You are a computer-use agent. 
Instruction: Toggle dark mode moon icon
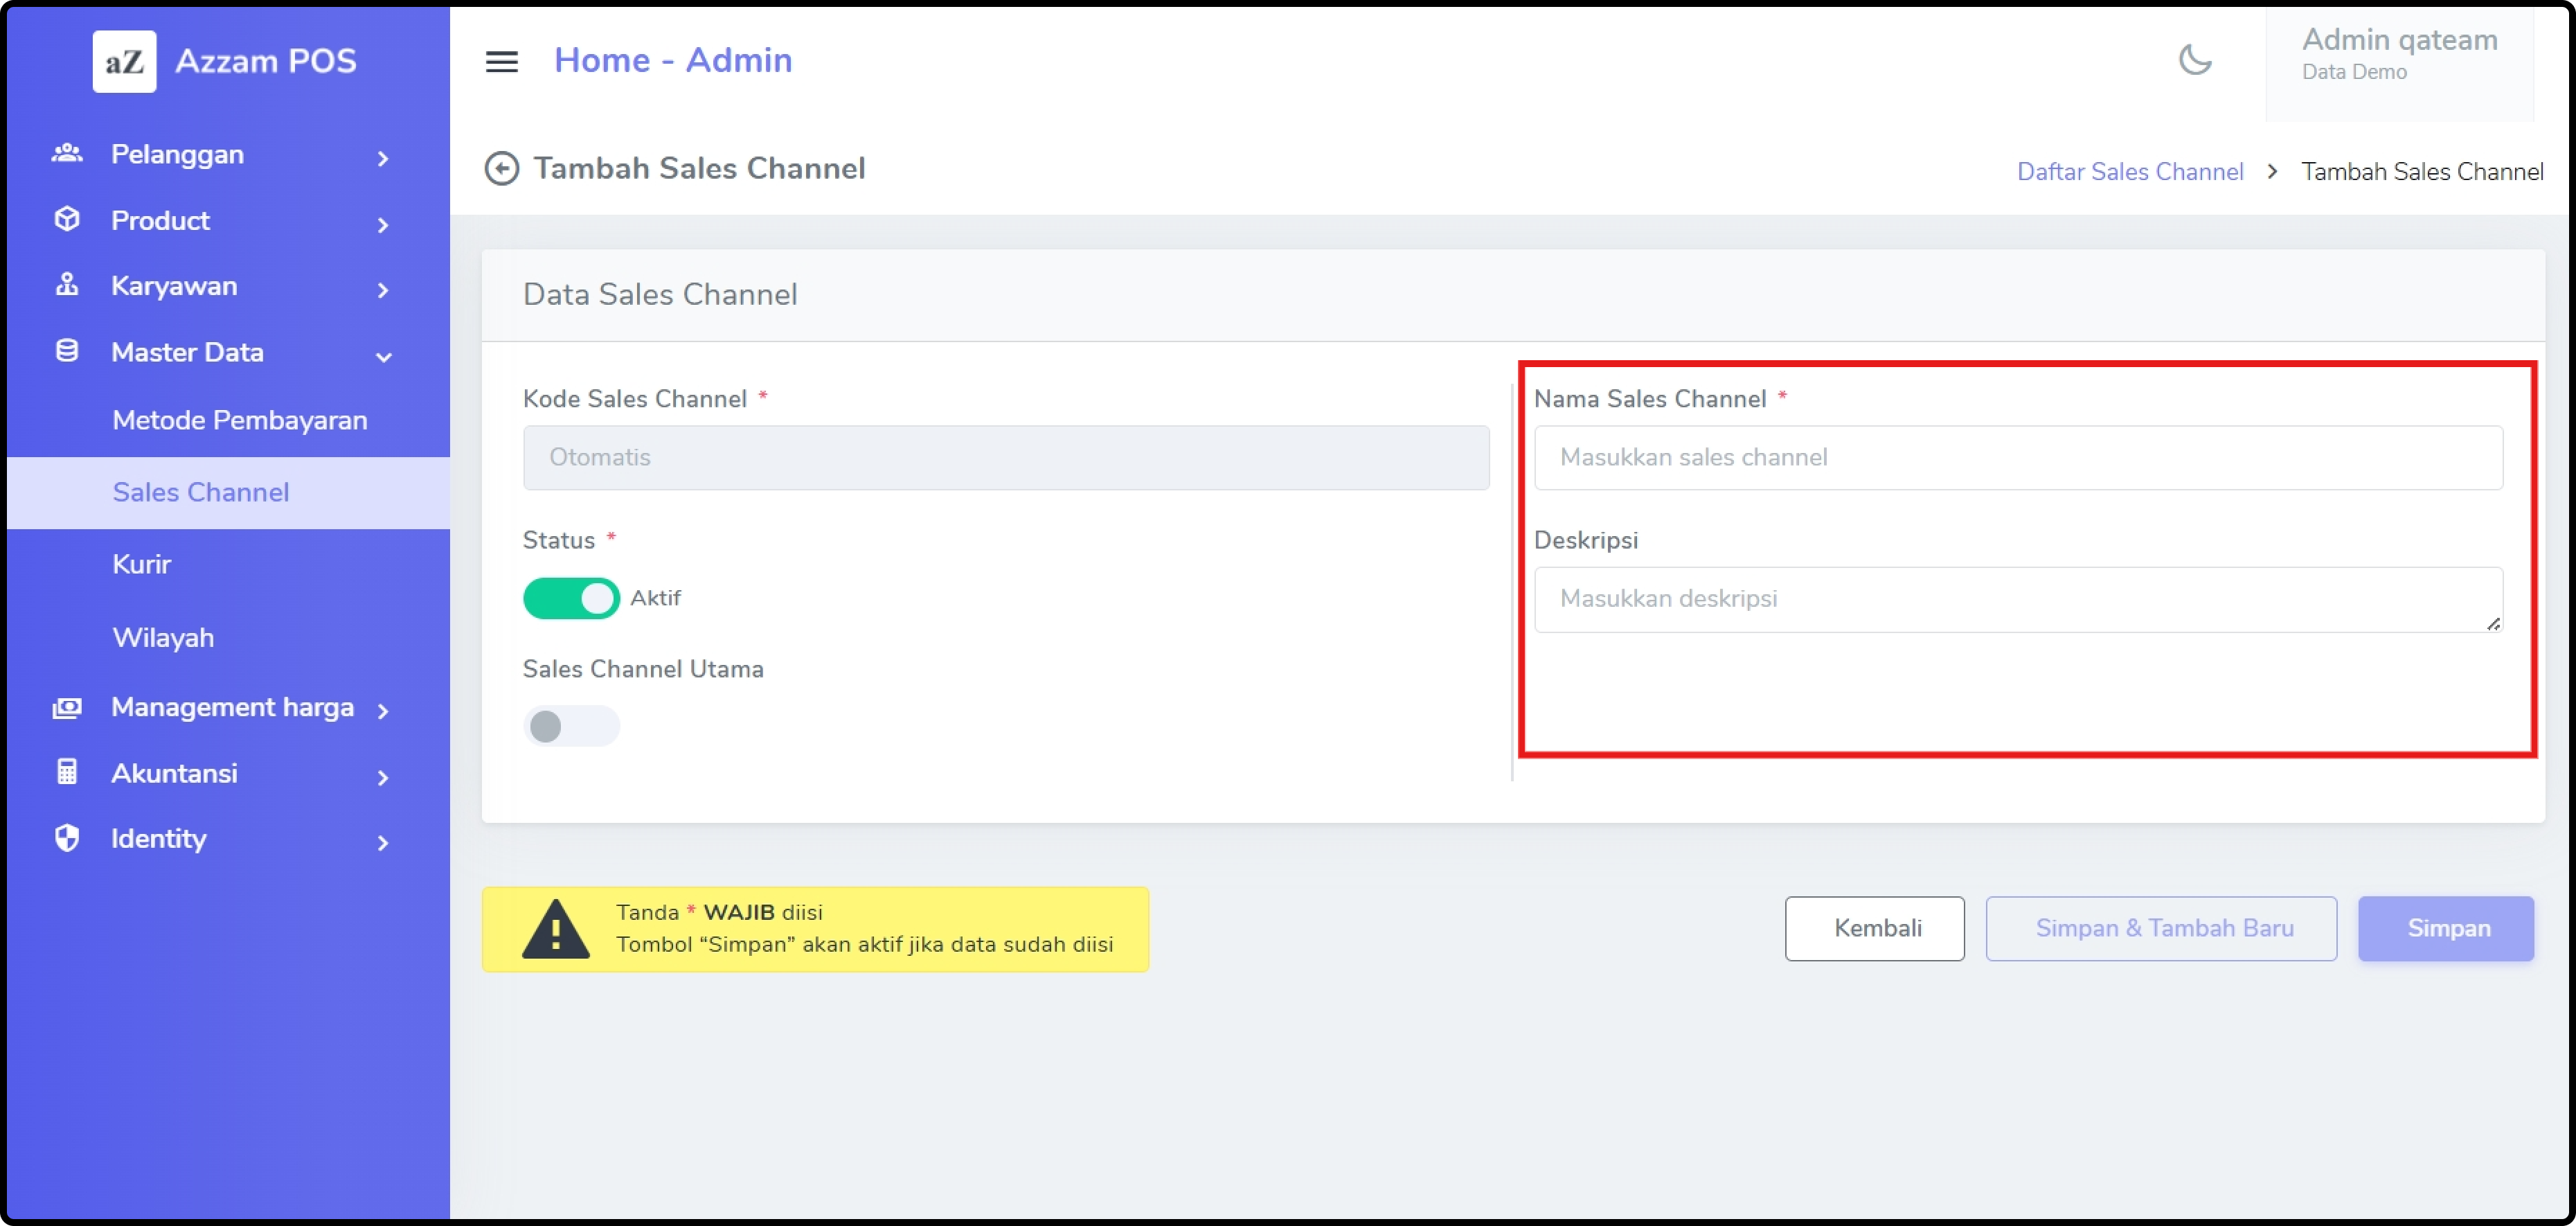2195,60
